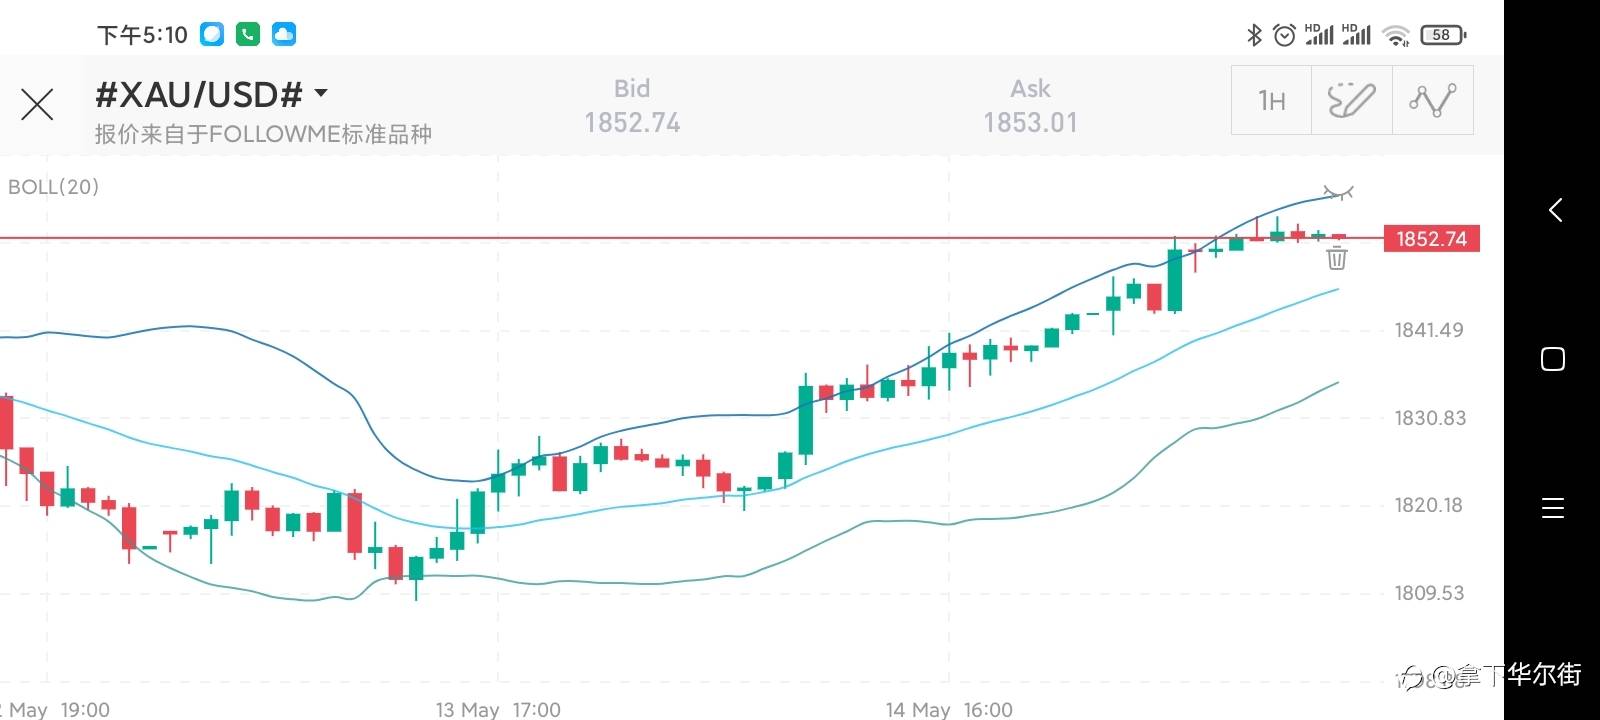Screen dimensions: 1600x720
Task: Delete the horizontal price line via trash icon
Action: pos(1336,259)
